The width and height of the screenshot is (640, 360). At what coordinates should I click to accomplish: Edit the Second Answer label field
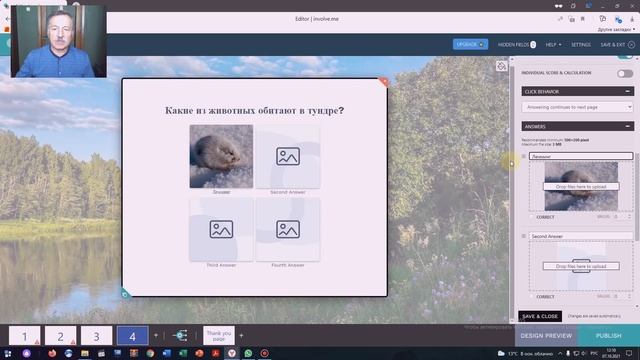pyautogui.click(x=581, y=236)
